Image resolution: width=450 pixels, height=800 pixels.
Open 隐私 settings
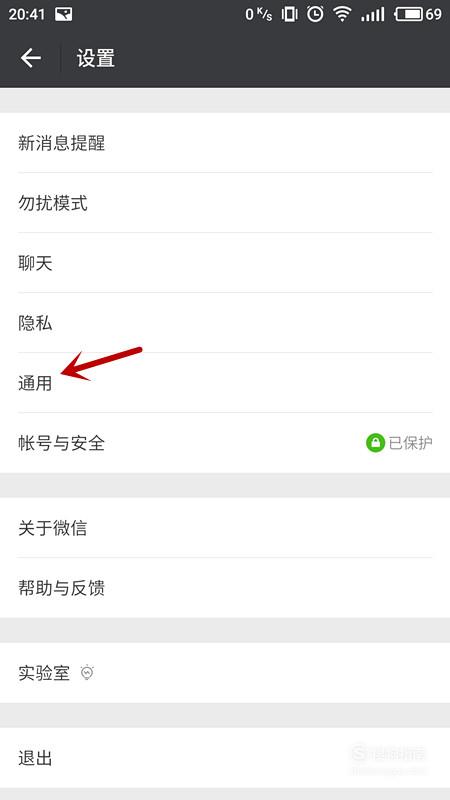coord(225,323)
